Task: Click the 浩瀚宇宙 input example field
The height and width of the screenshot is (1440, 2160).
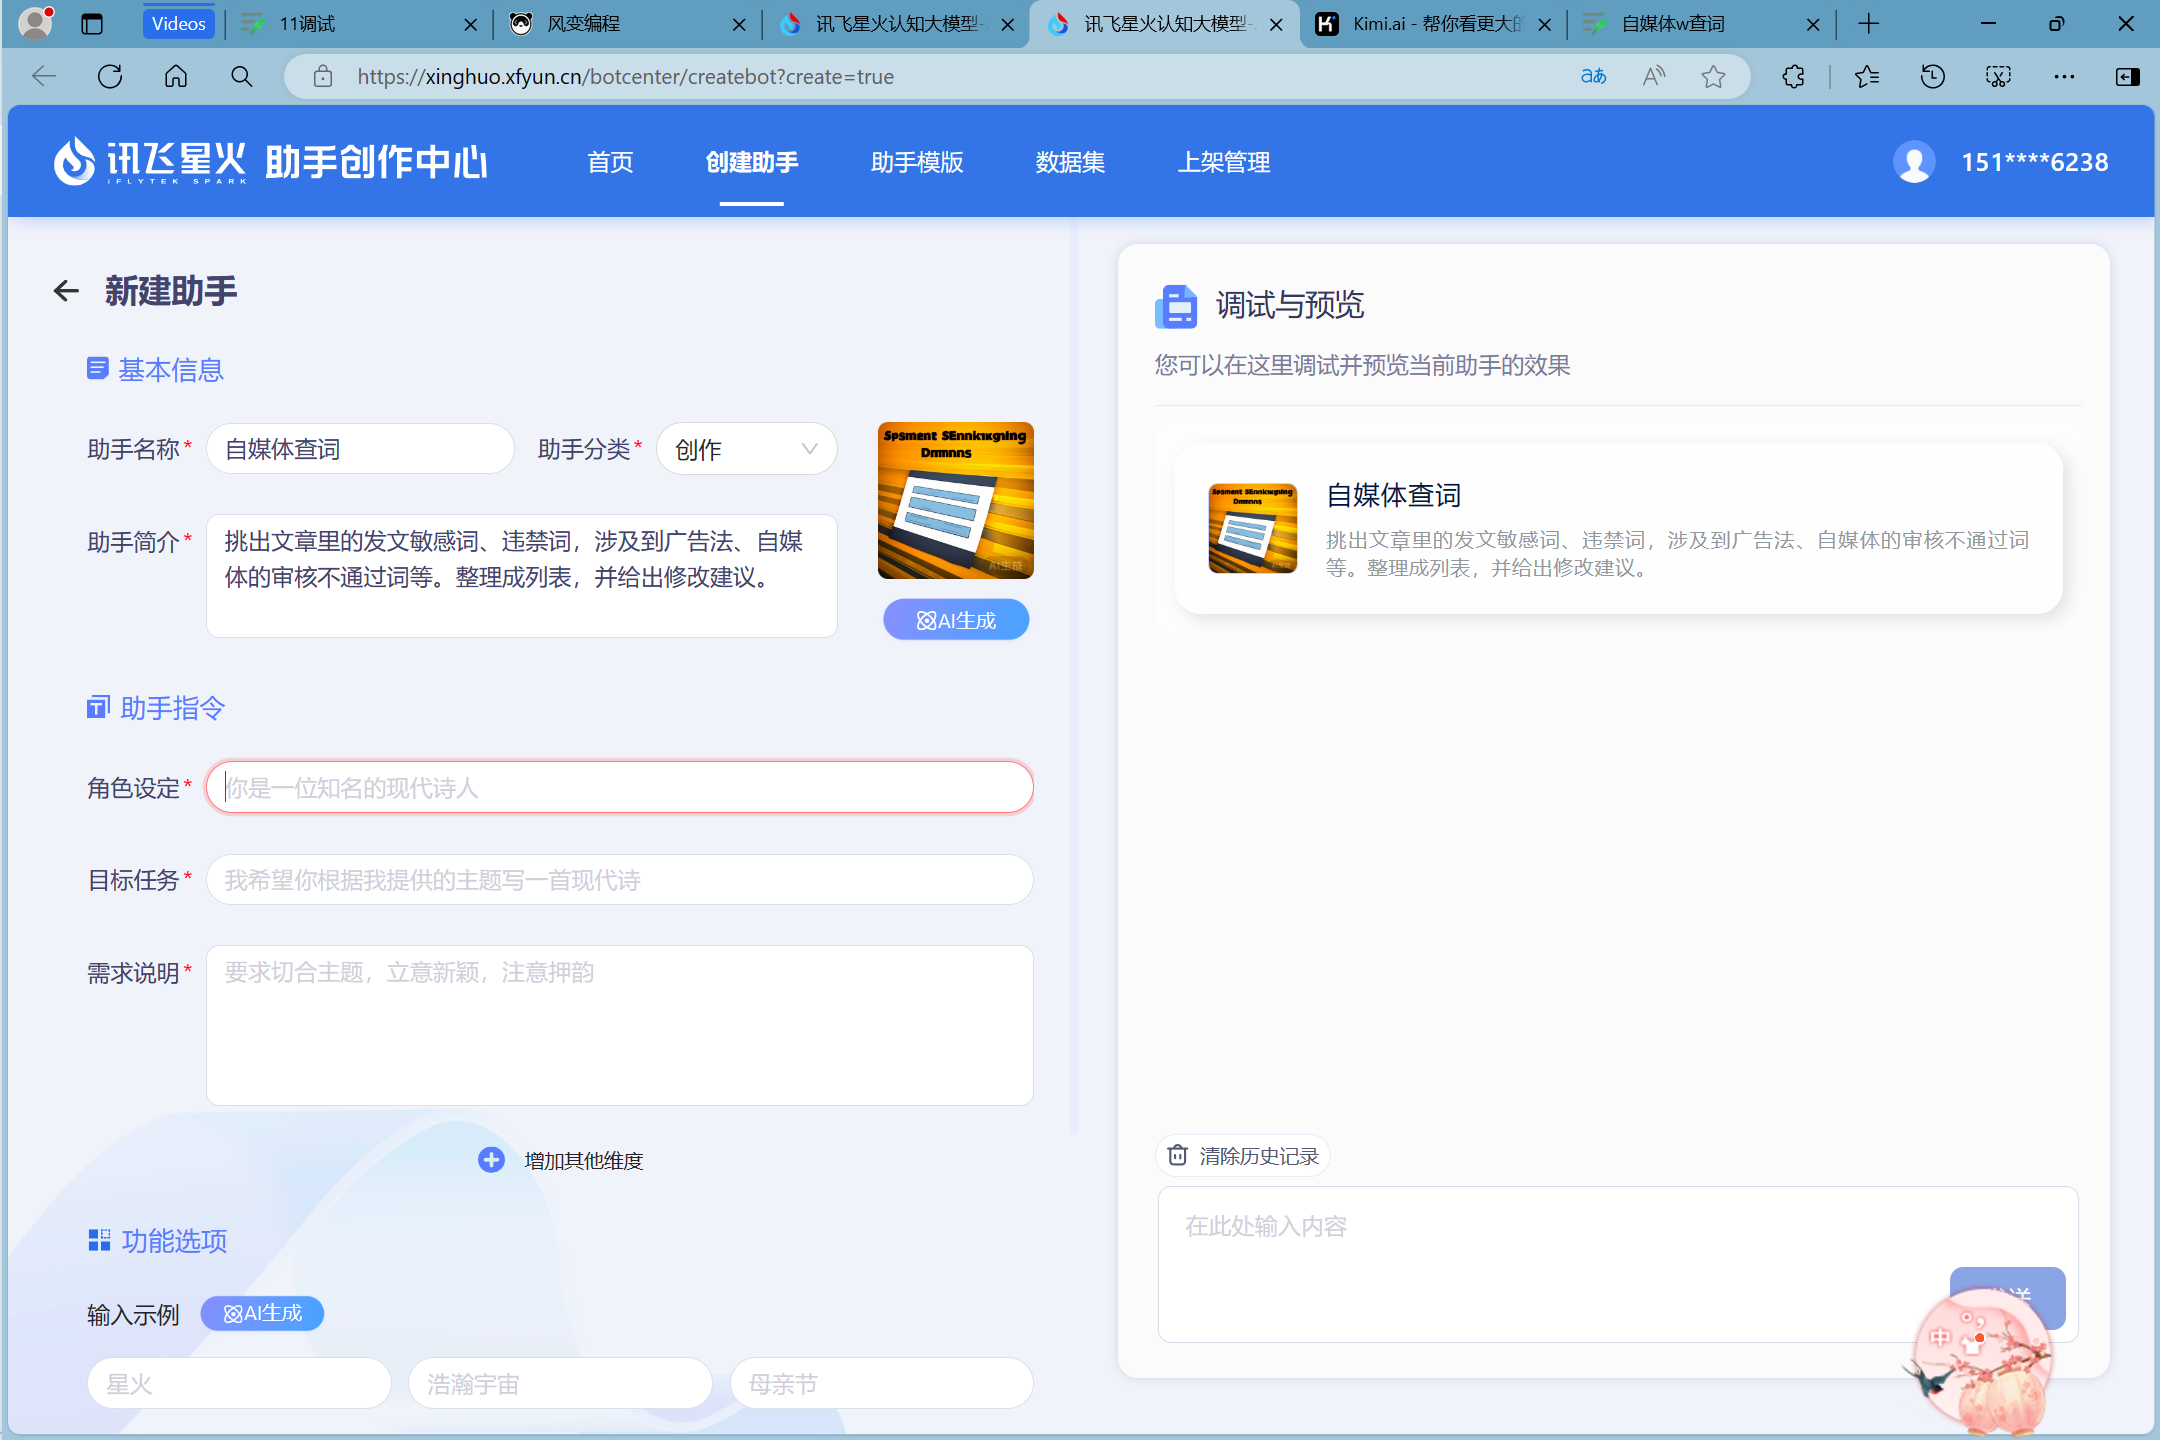Action: pos(560,1383)
